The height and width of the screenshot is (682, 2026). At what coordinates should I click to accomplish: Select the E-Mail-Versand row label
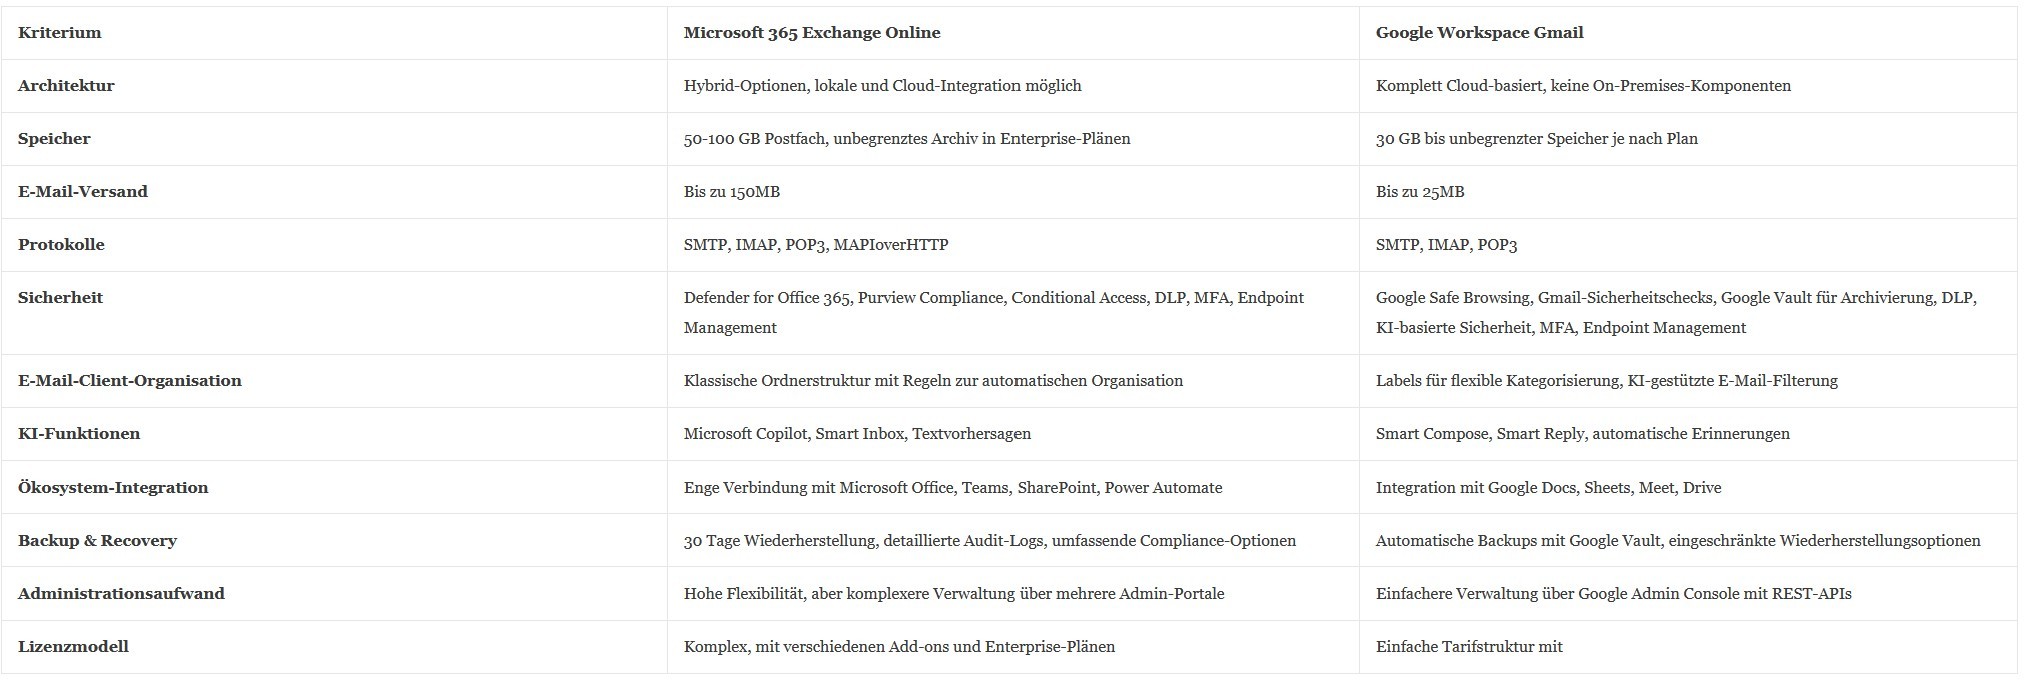(x=83, y=192)
